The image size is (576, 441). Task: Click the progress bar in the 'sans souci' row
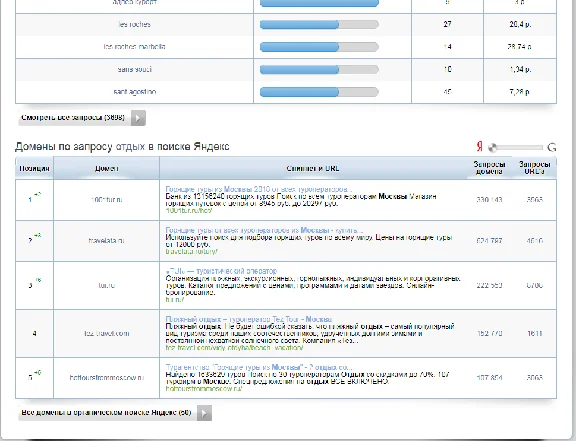pos(319,69)
